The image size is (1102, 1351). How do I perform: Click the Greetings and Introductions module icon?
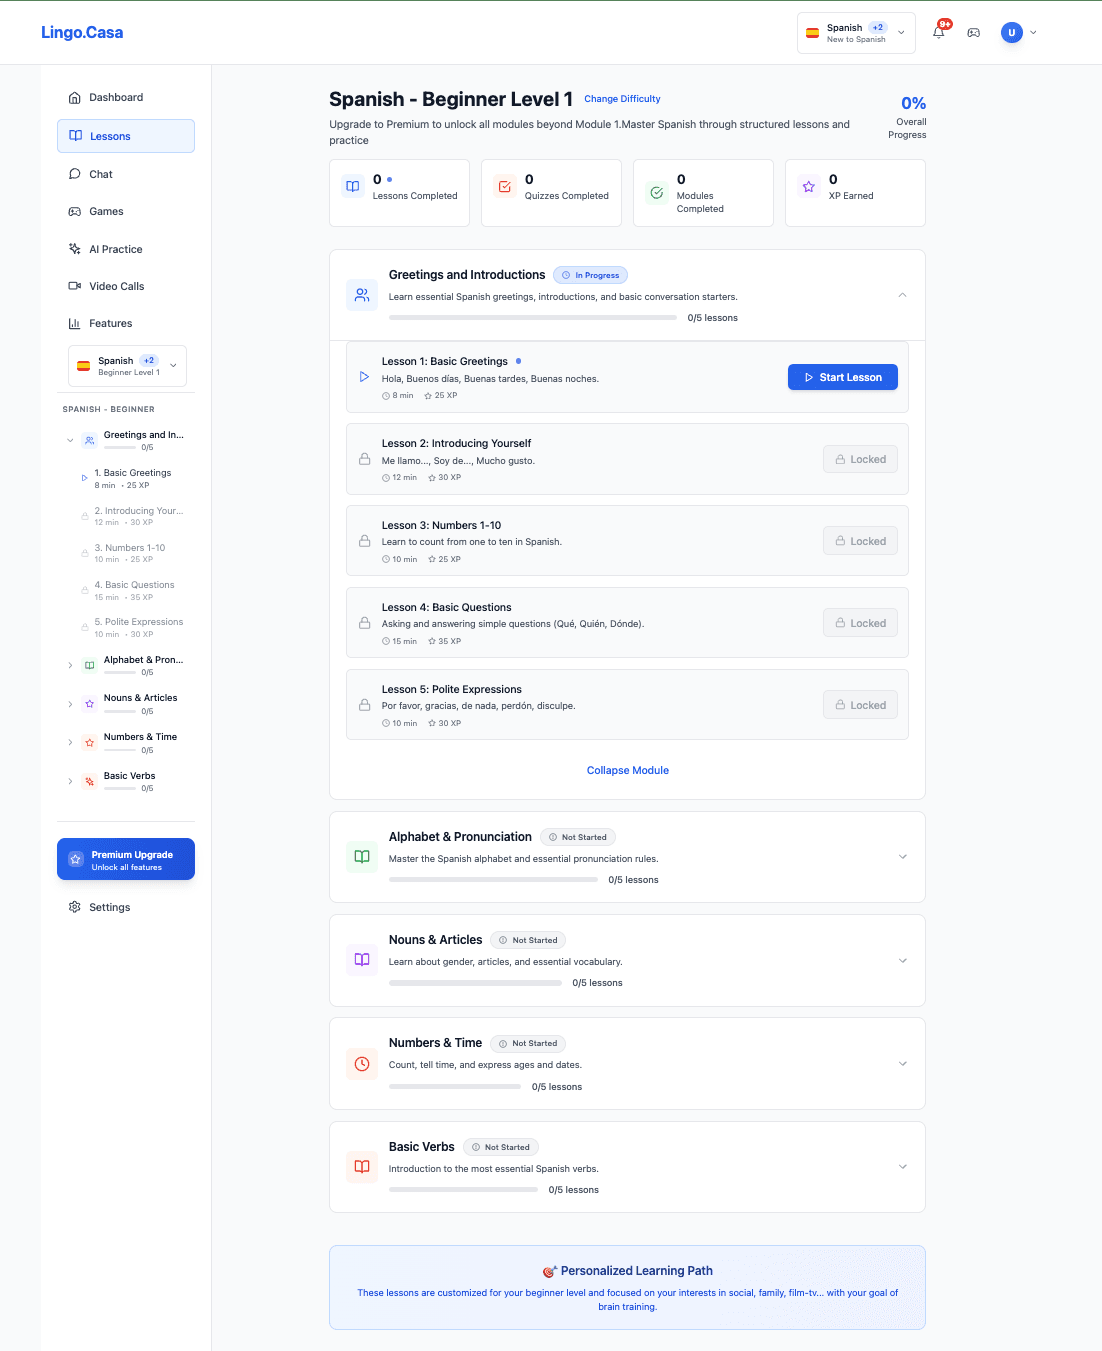tap(362, 295)
